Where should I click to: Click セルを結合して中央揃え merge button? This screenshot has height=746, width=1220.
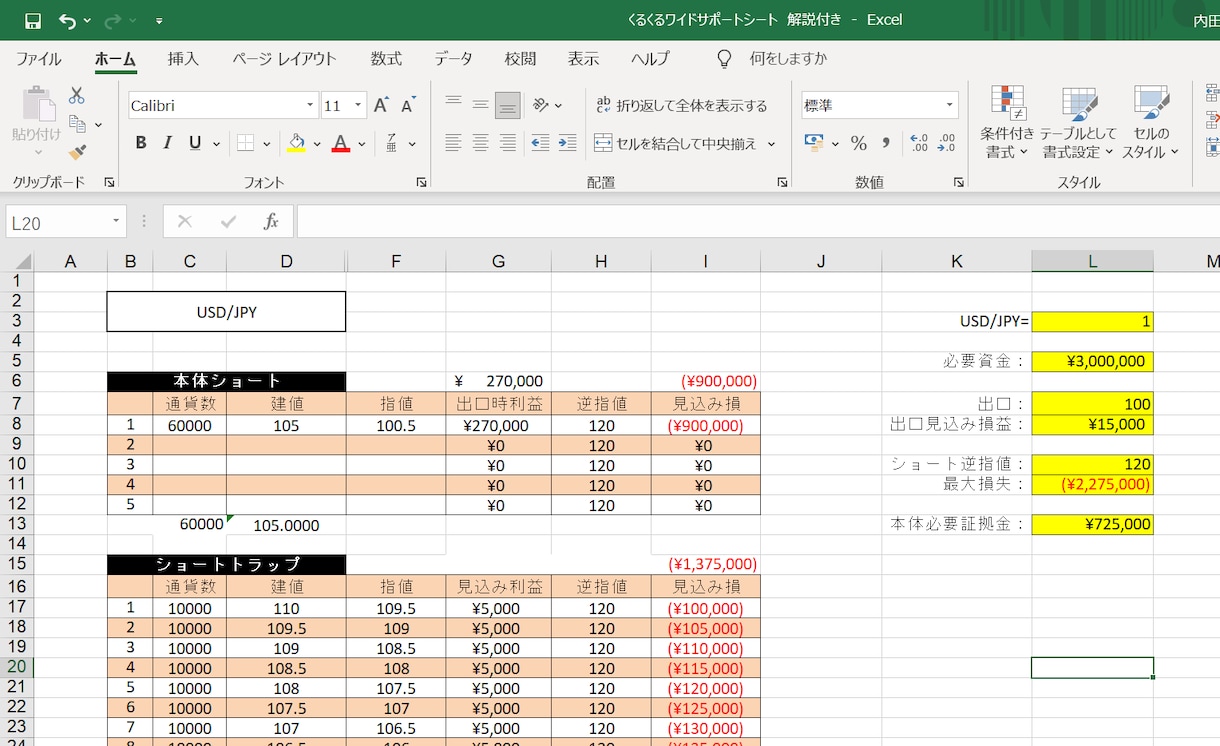(676, 143)
